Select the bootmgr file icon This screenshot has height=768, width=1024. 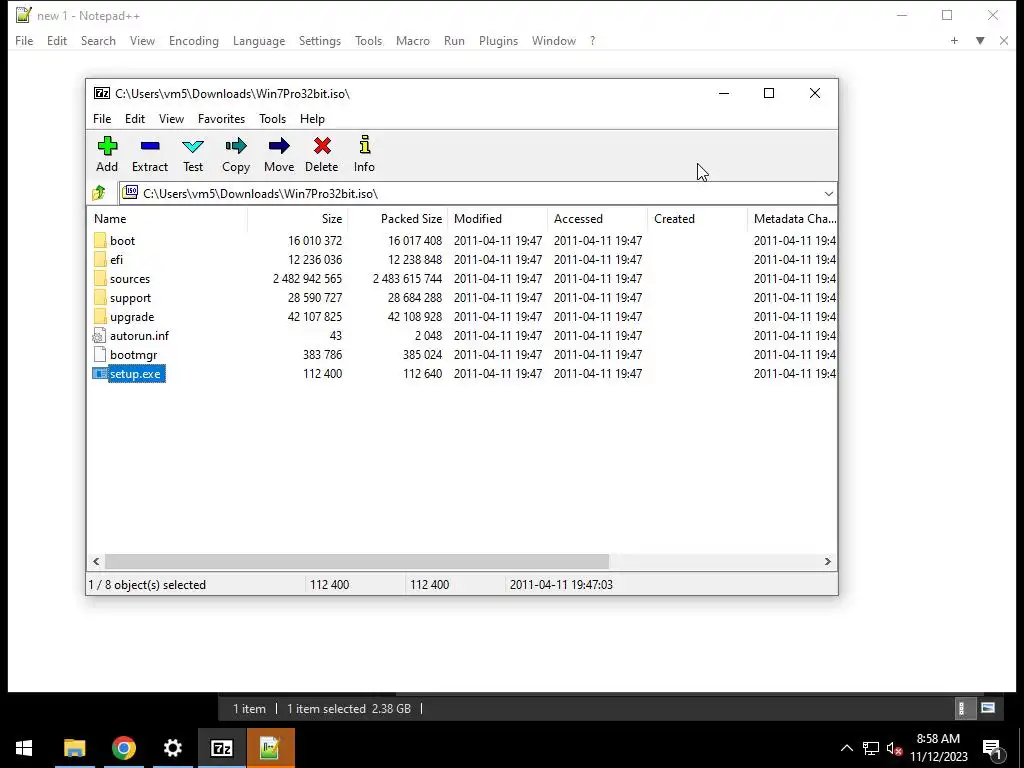coord(99,355)
